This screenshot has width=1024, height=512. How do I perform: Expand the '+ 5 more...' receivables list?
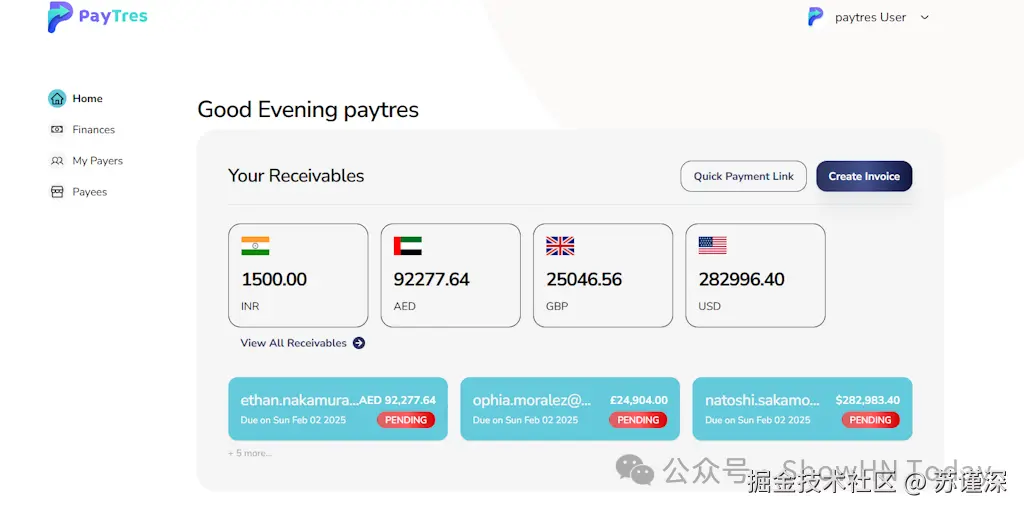[250, 453]
